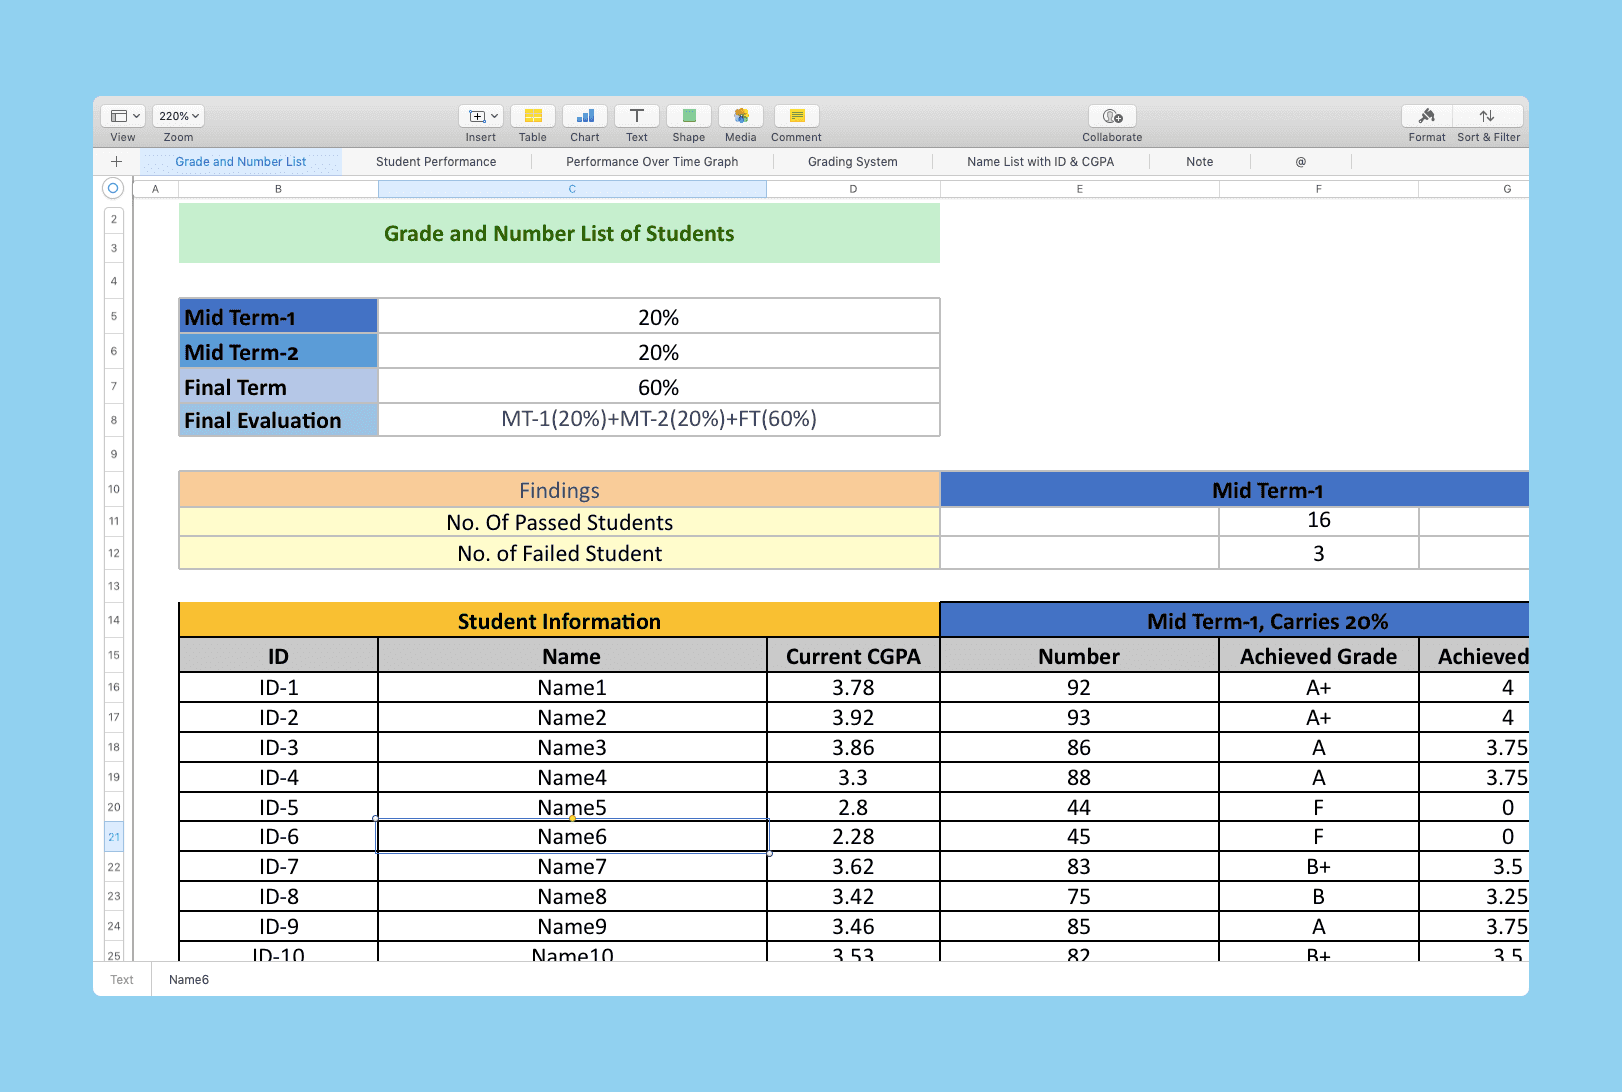The image size is (1622, 1092).
Task: Select the Text box tool
Action: [637, 117]
